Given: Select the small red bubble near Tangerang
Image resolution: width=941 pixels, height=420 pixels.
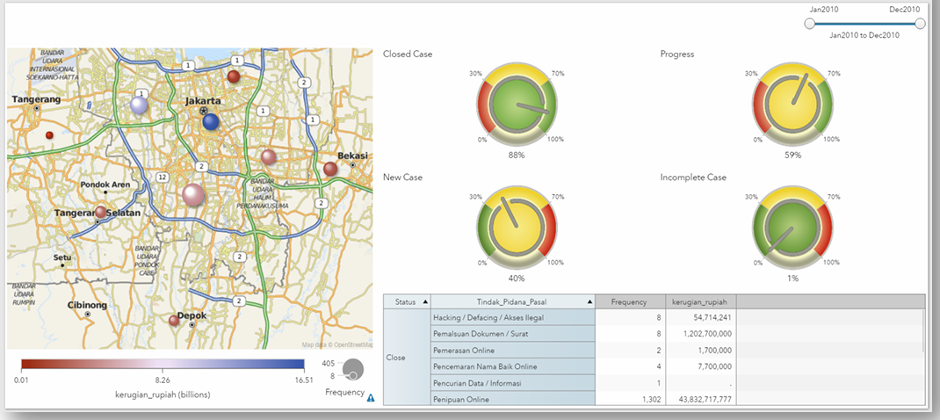Looking at the screenshot, I should click(x=49, y=135).
